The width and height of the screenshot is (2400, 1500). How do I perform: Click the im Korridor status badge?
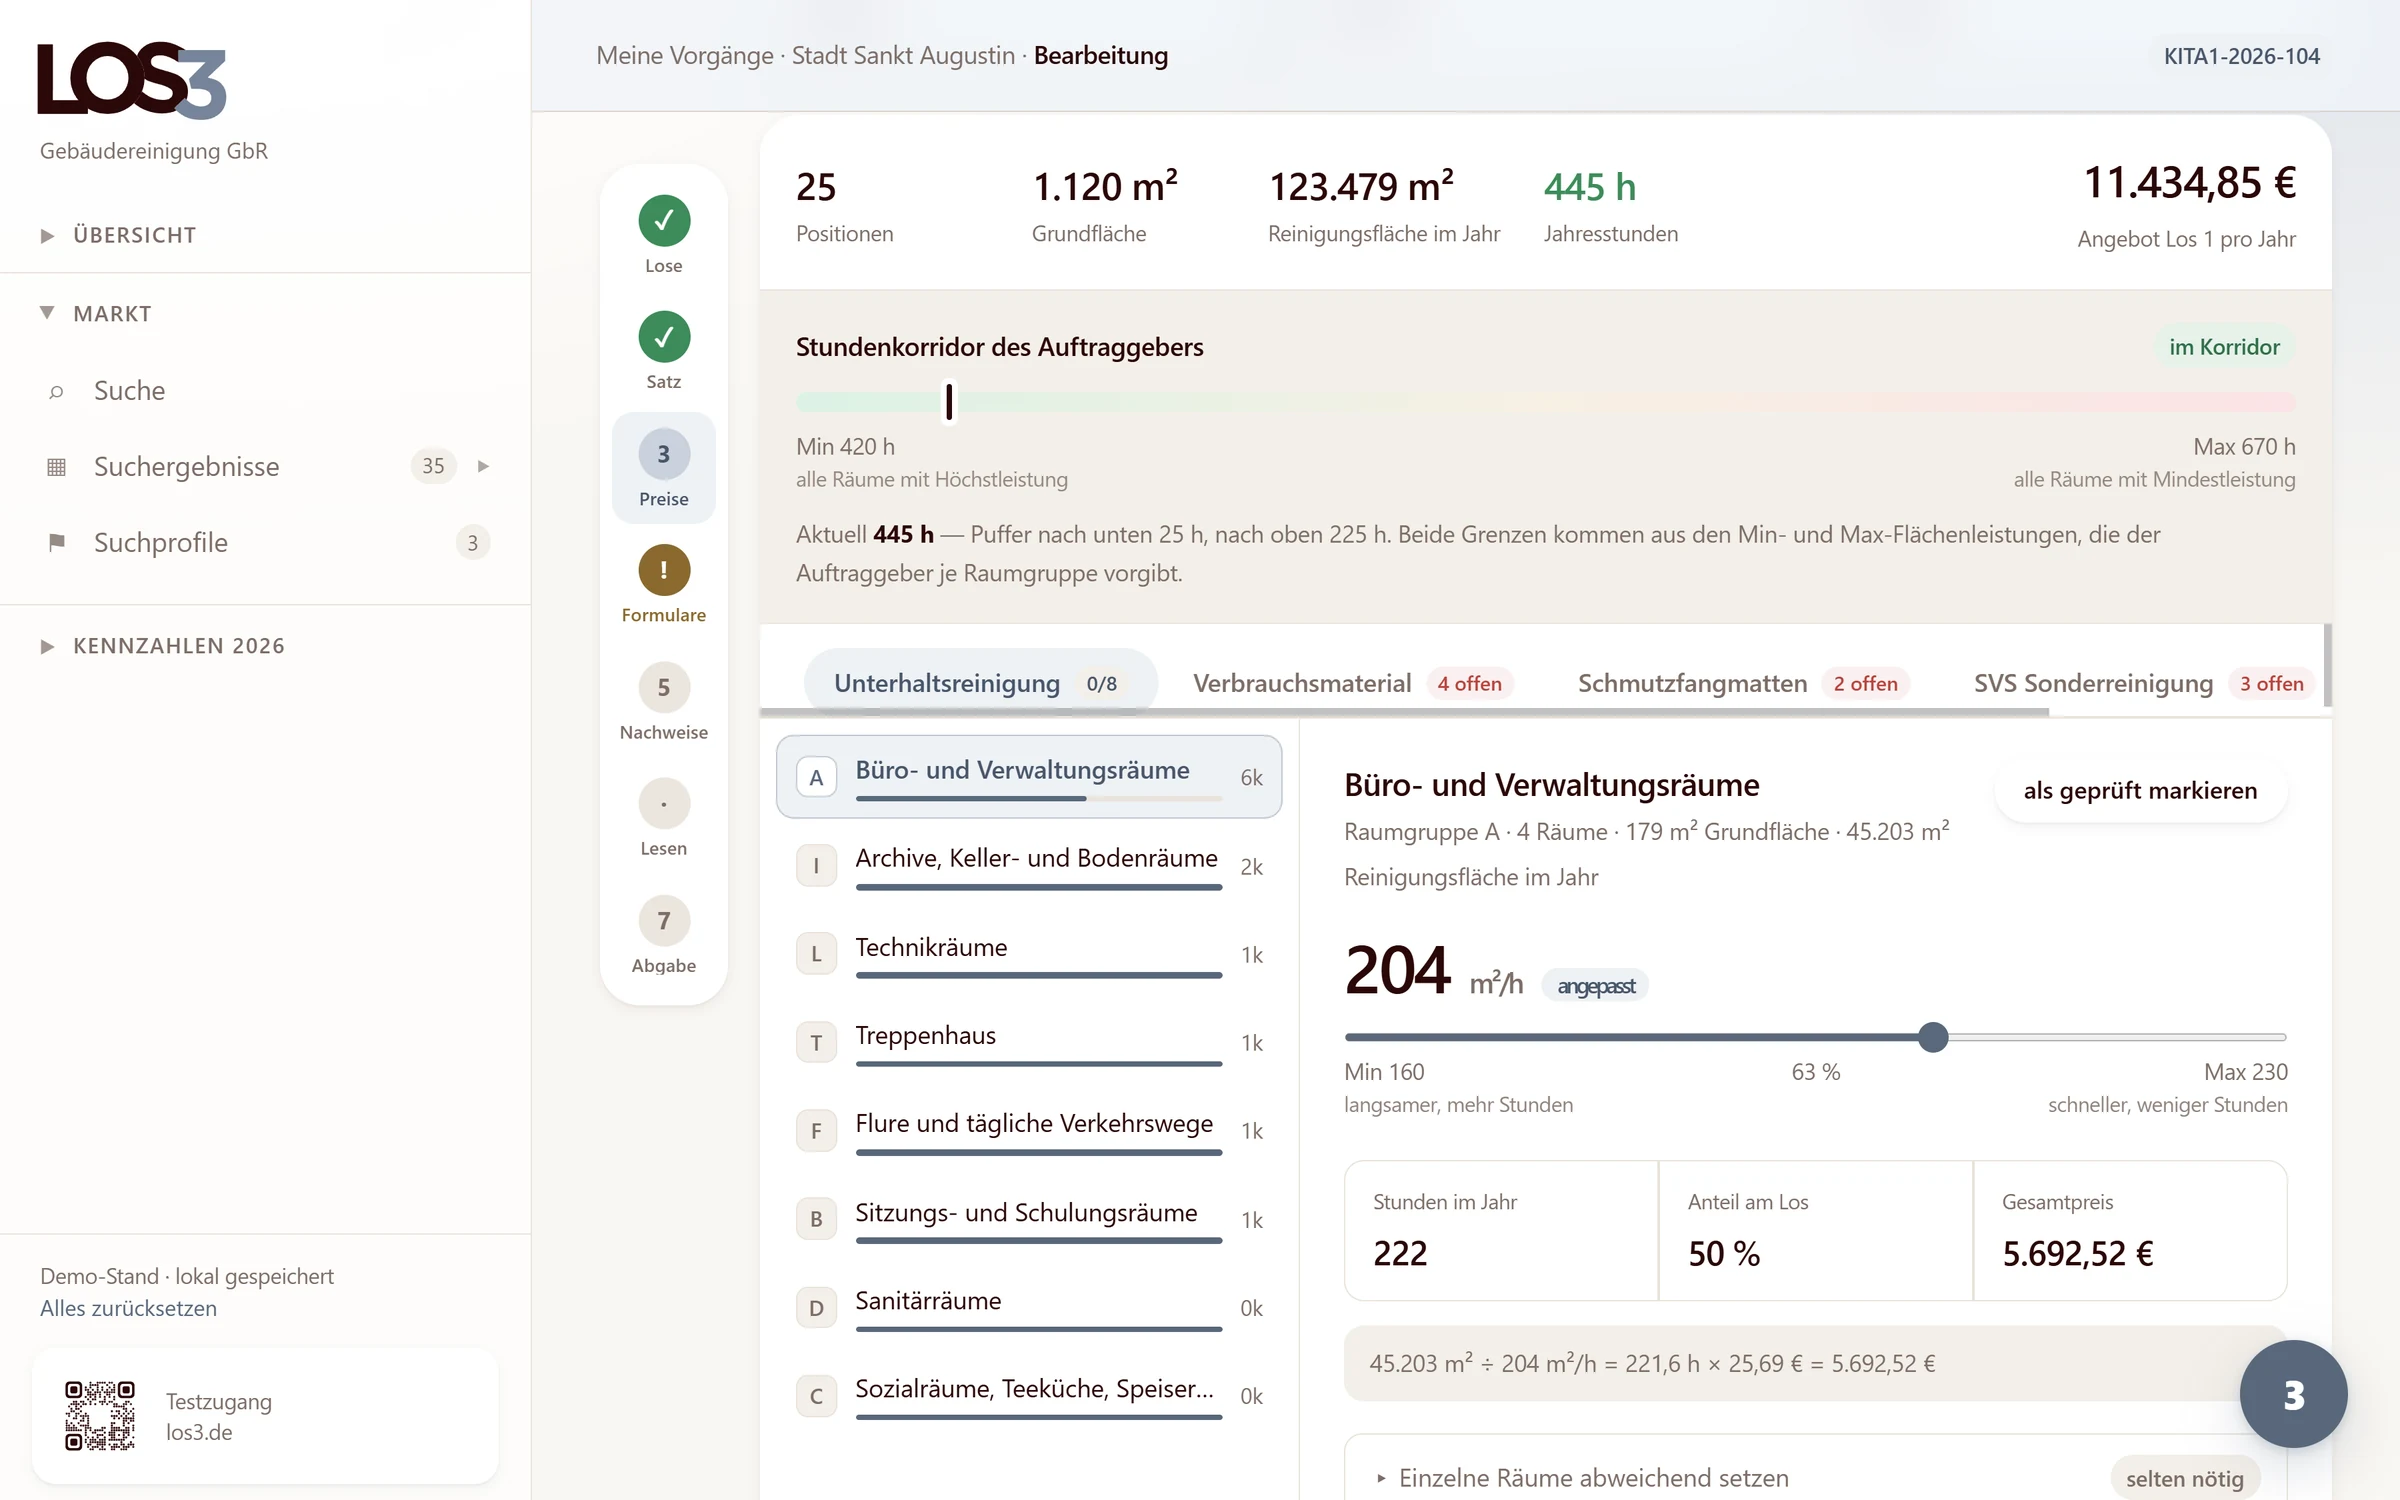2224,347
